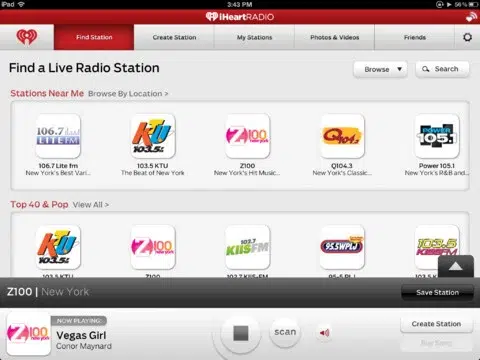The image size is (480, 360).
Task: Select Z100 logo in Top 40 & Pop
Action: [153, 247]
